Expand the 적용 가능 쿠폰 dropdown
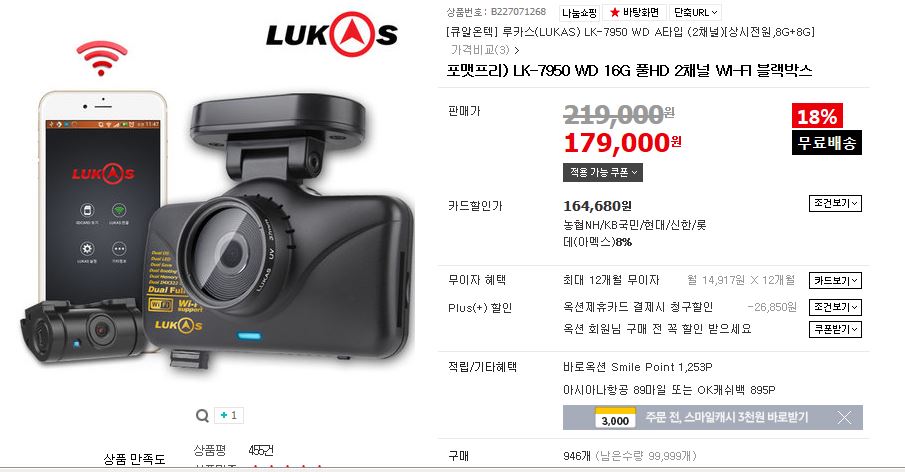Image resolution: width=905 pixels, height=472 pixels. [603, 173]
